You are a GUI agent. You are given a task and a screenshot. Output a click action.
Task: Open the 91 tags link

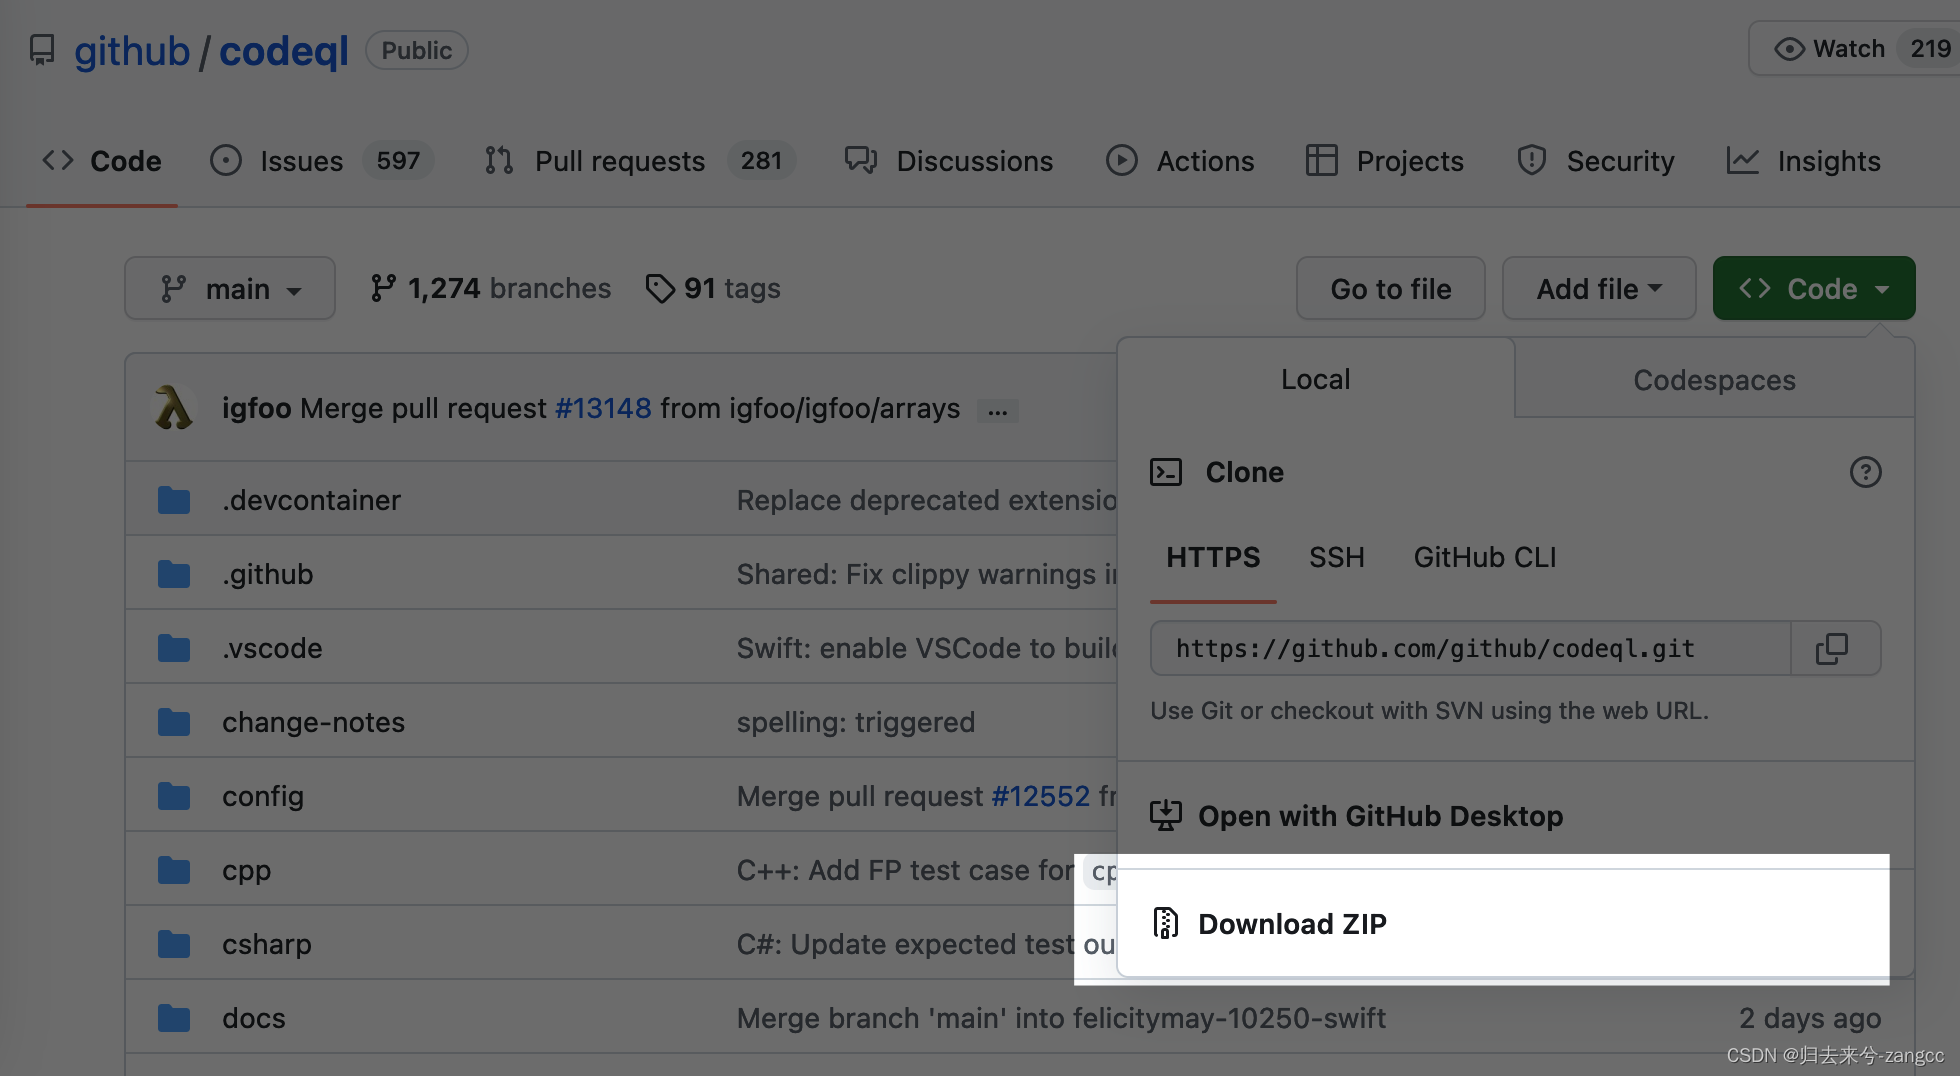coord(713,289)
